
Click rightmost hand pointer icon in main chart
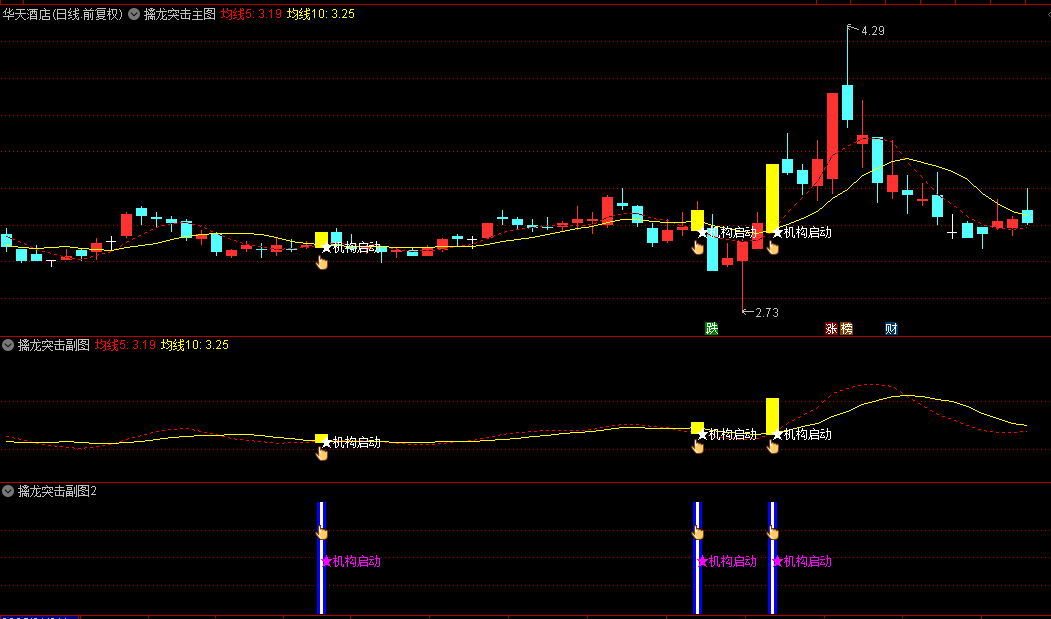point(773,247)
